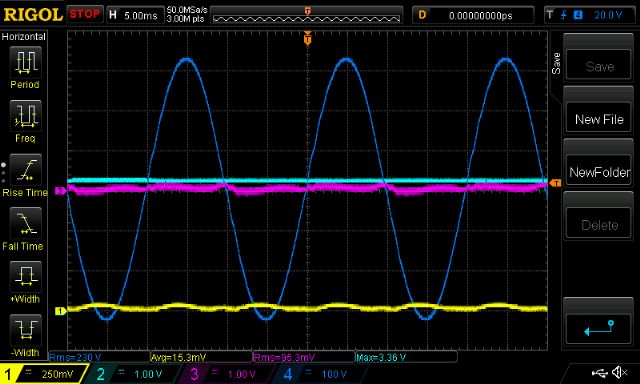The height and width of the screenshot is (384, 640).
Task: Click the muted speaker icon
Action: pyautogui.click(x=620, y=372)
